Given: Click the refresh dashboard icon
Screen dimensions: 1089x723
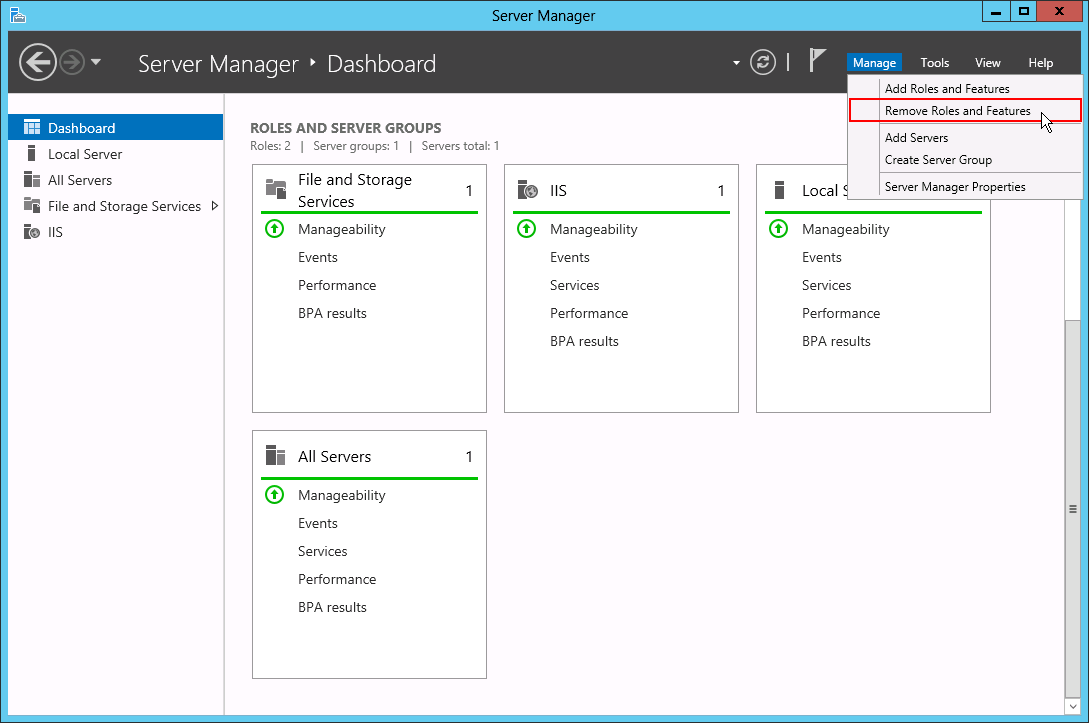Looking at the screenshot, I should pyautogui.click(x=763, y=63).
